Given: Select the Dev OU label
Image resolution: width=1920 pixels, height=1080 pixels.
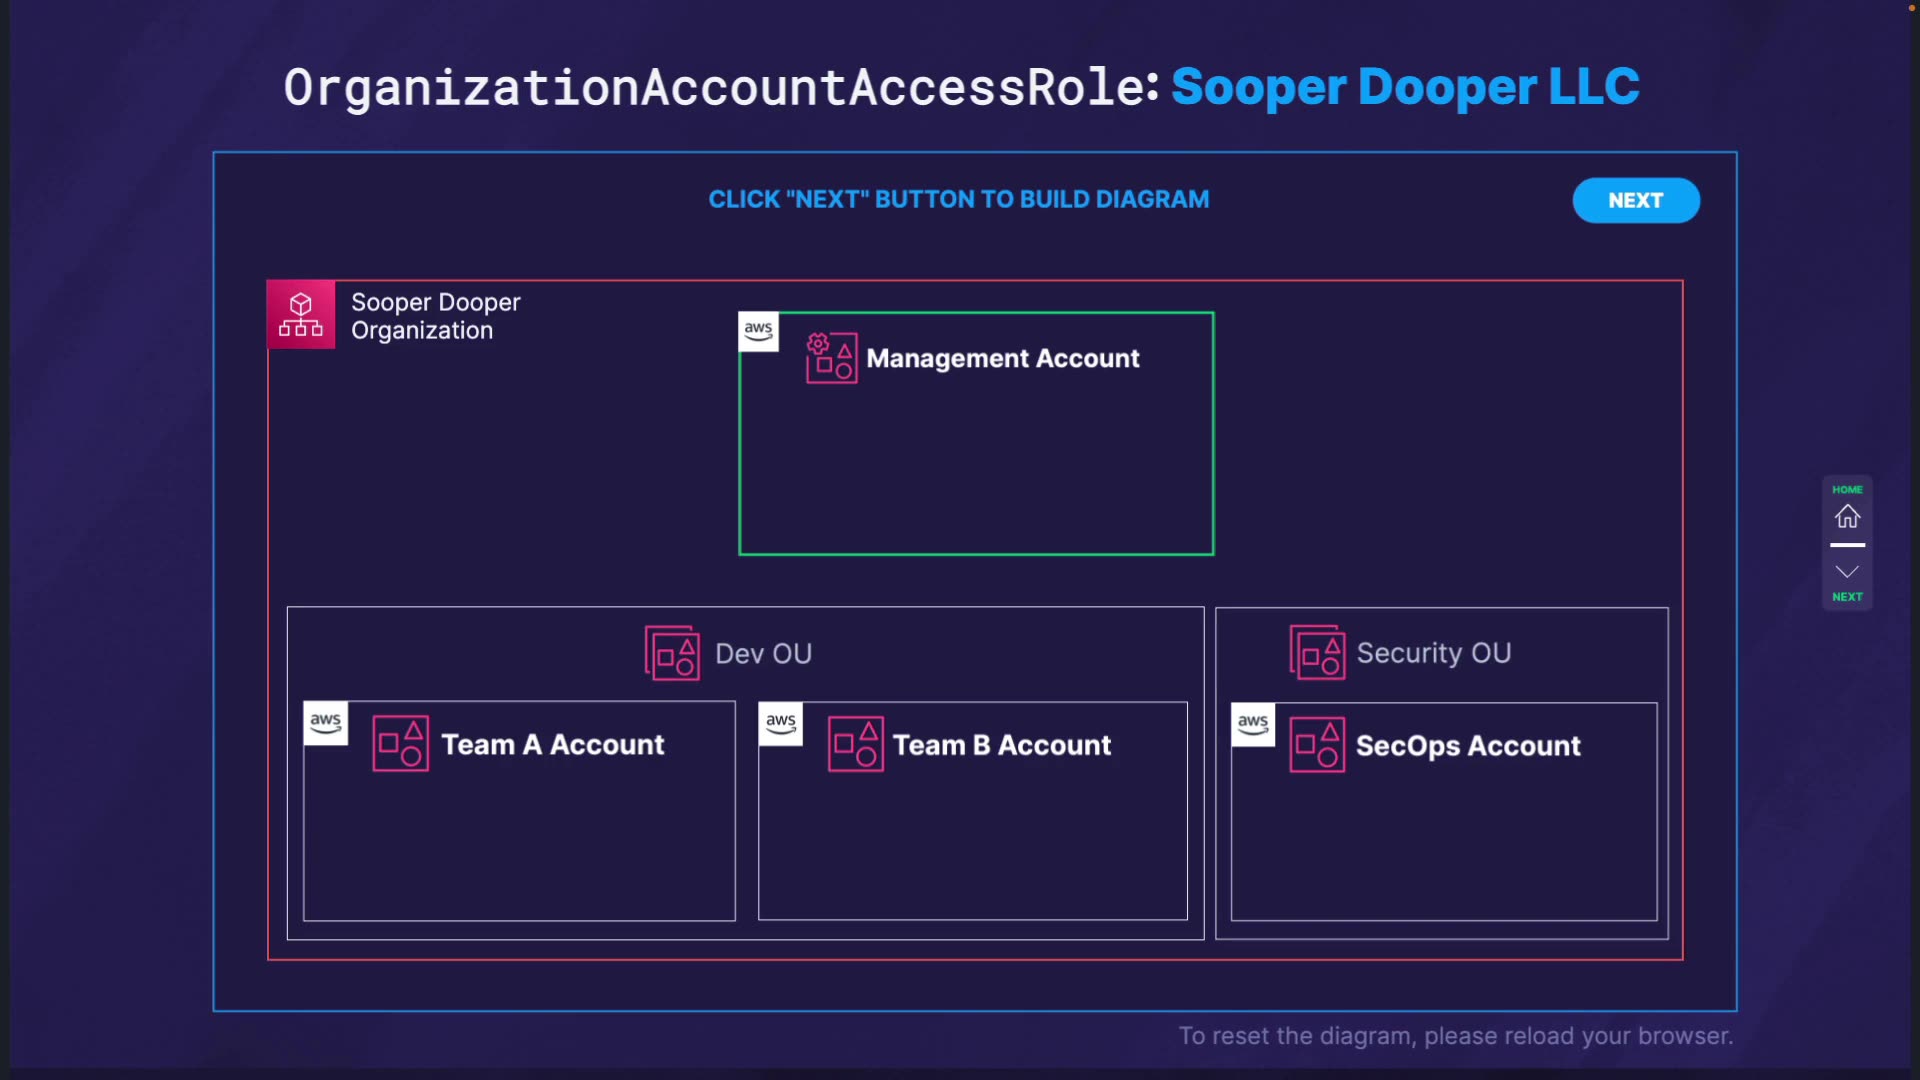Looking at the screenshot, I should pos(763,653).
